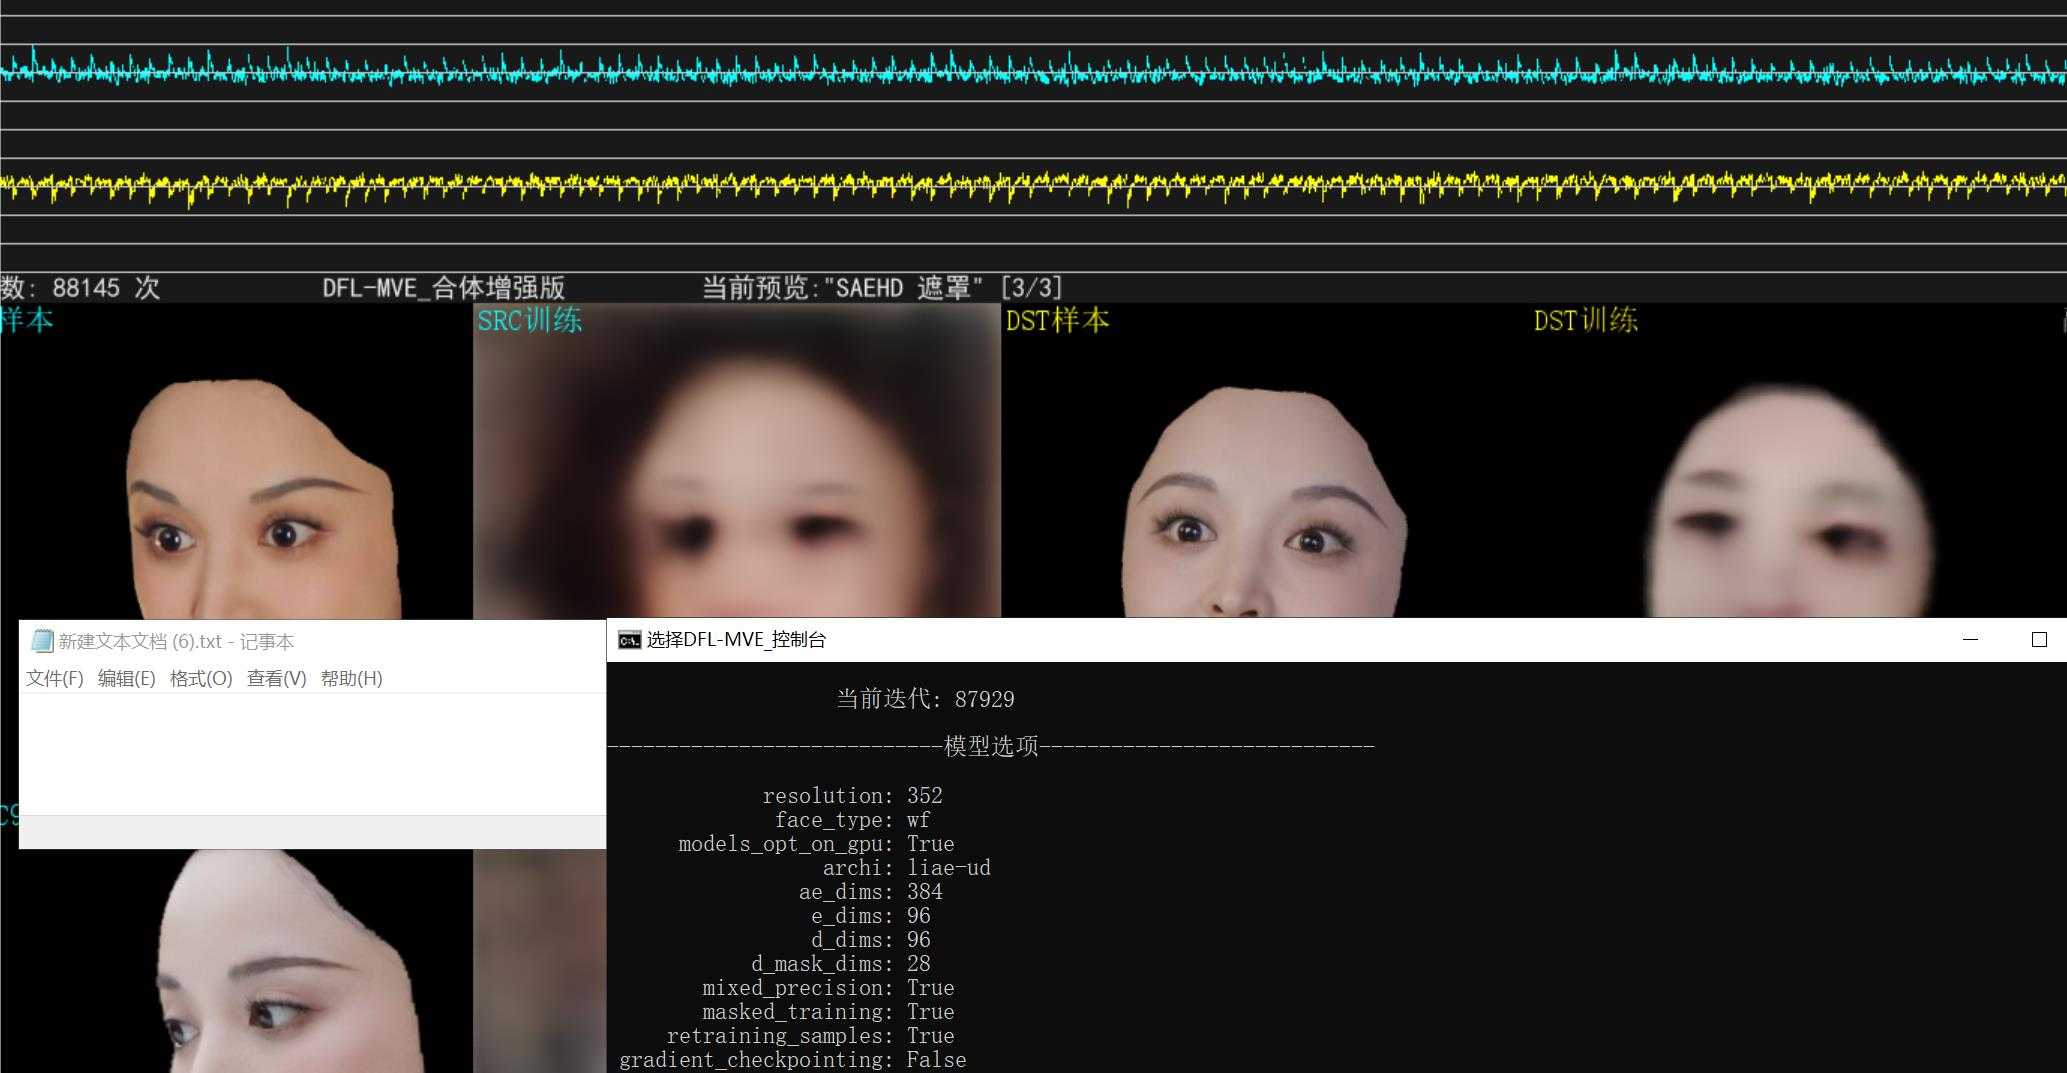Click the mixed_precision: True console line
Screen dimensions: 2067x1073
tap(828, 988)
